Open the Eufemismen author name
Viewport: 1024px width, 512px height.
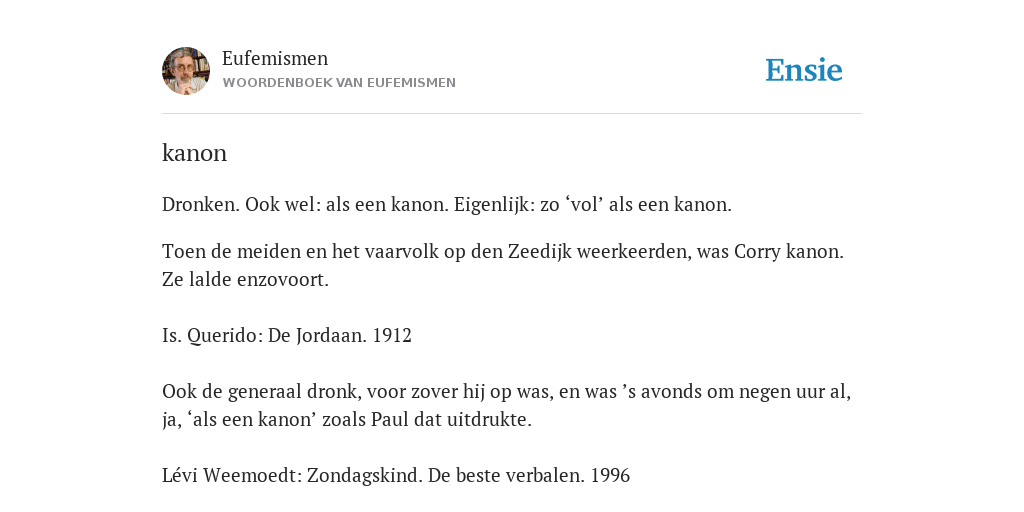[x=275, y=58]
